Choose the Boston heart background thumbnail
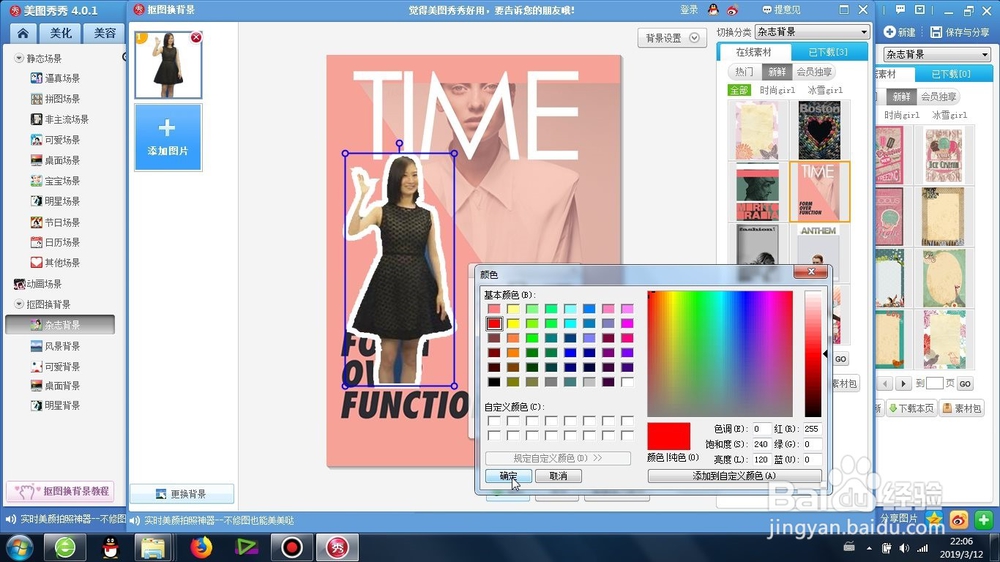Image resolution: width=1000 pixels, height=562 pixels. click(820, 130)
